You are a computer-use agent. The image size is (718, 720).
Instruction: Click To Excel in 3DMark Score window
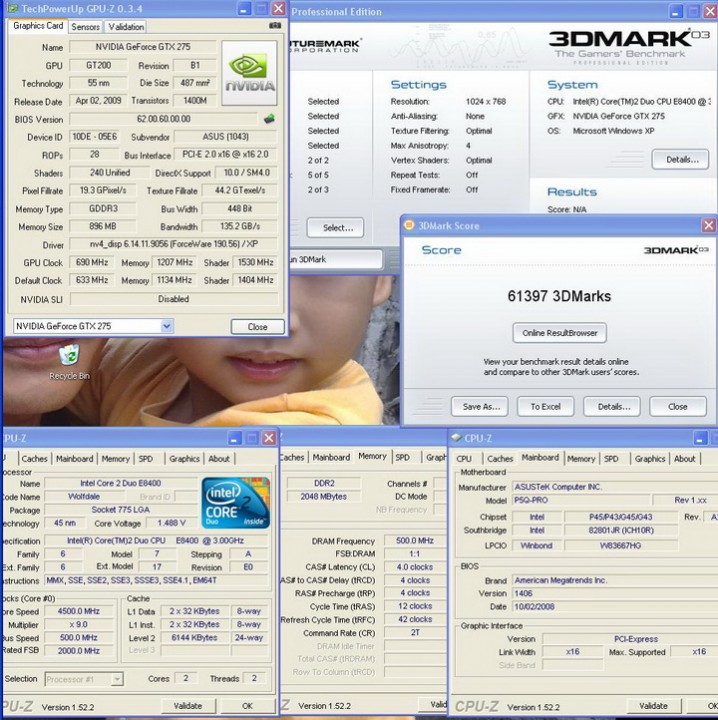pyautogui.click(x=545, y=406)
